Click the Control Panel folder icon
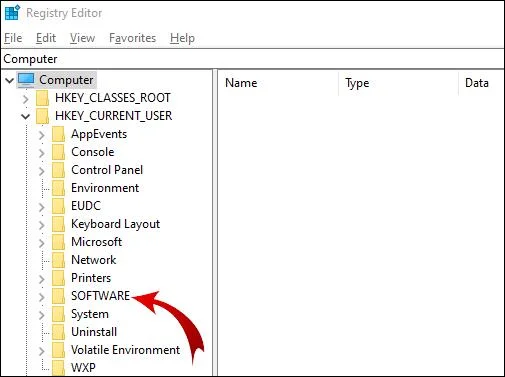The width and height of the screenshot is (505, 377). point(59,170)
